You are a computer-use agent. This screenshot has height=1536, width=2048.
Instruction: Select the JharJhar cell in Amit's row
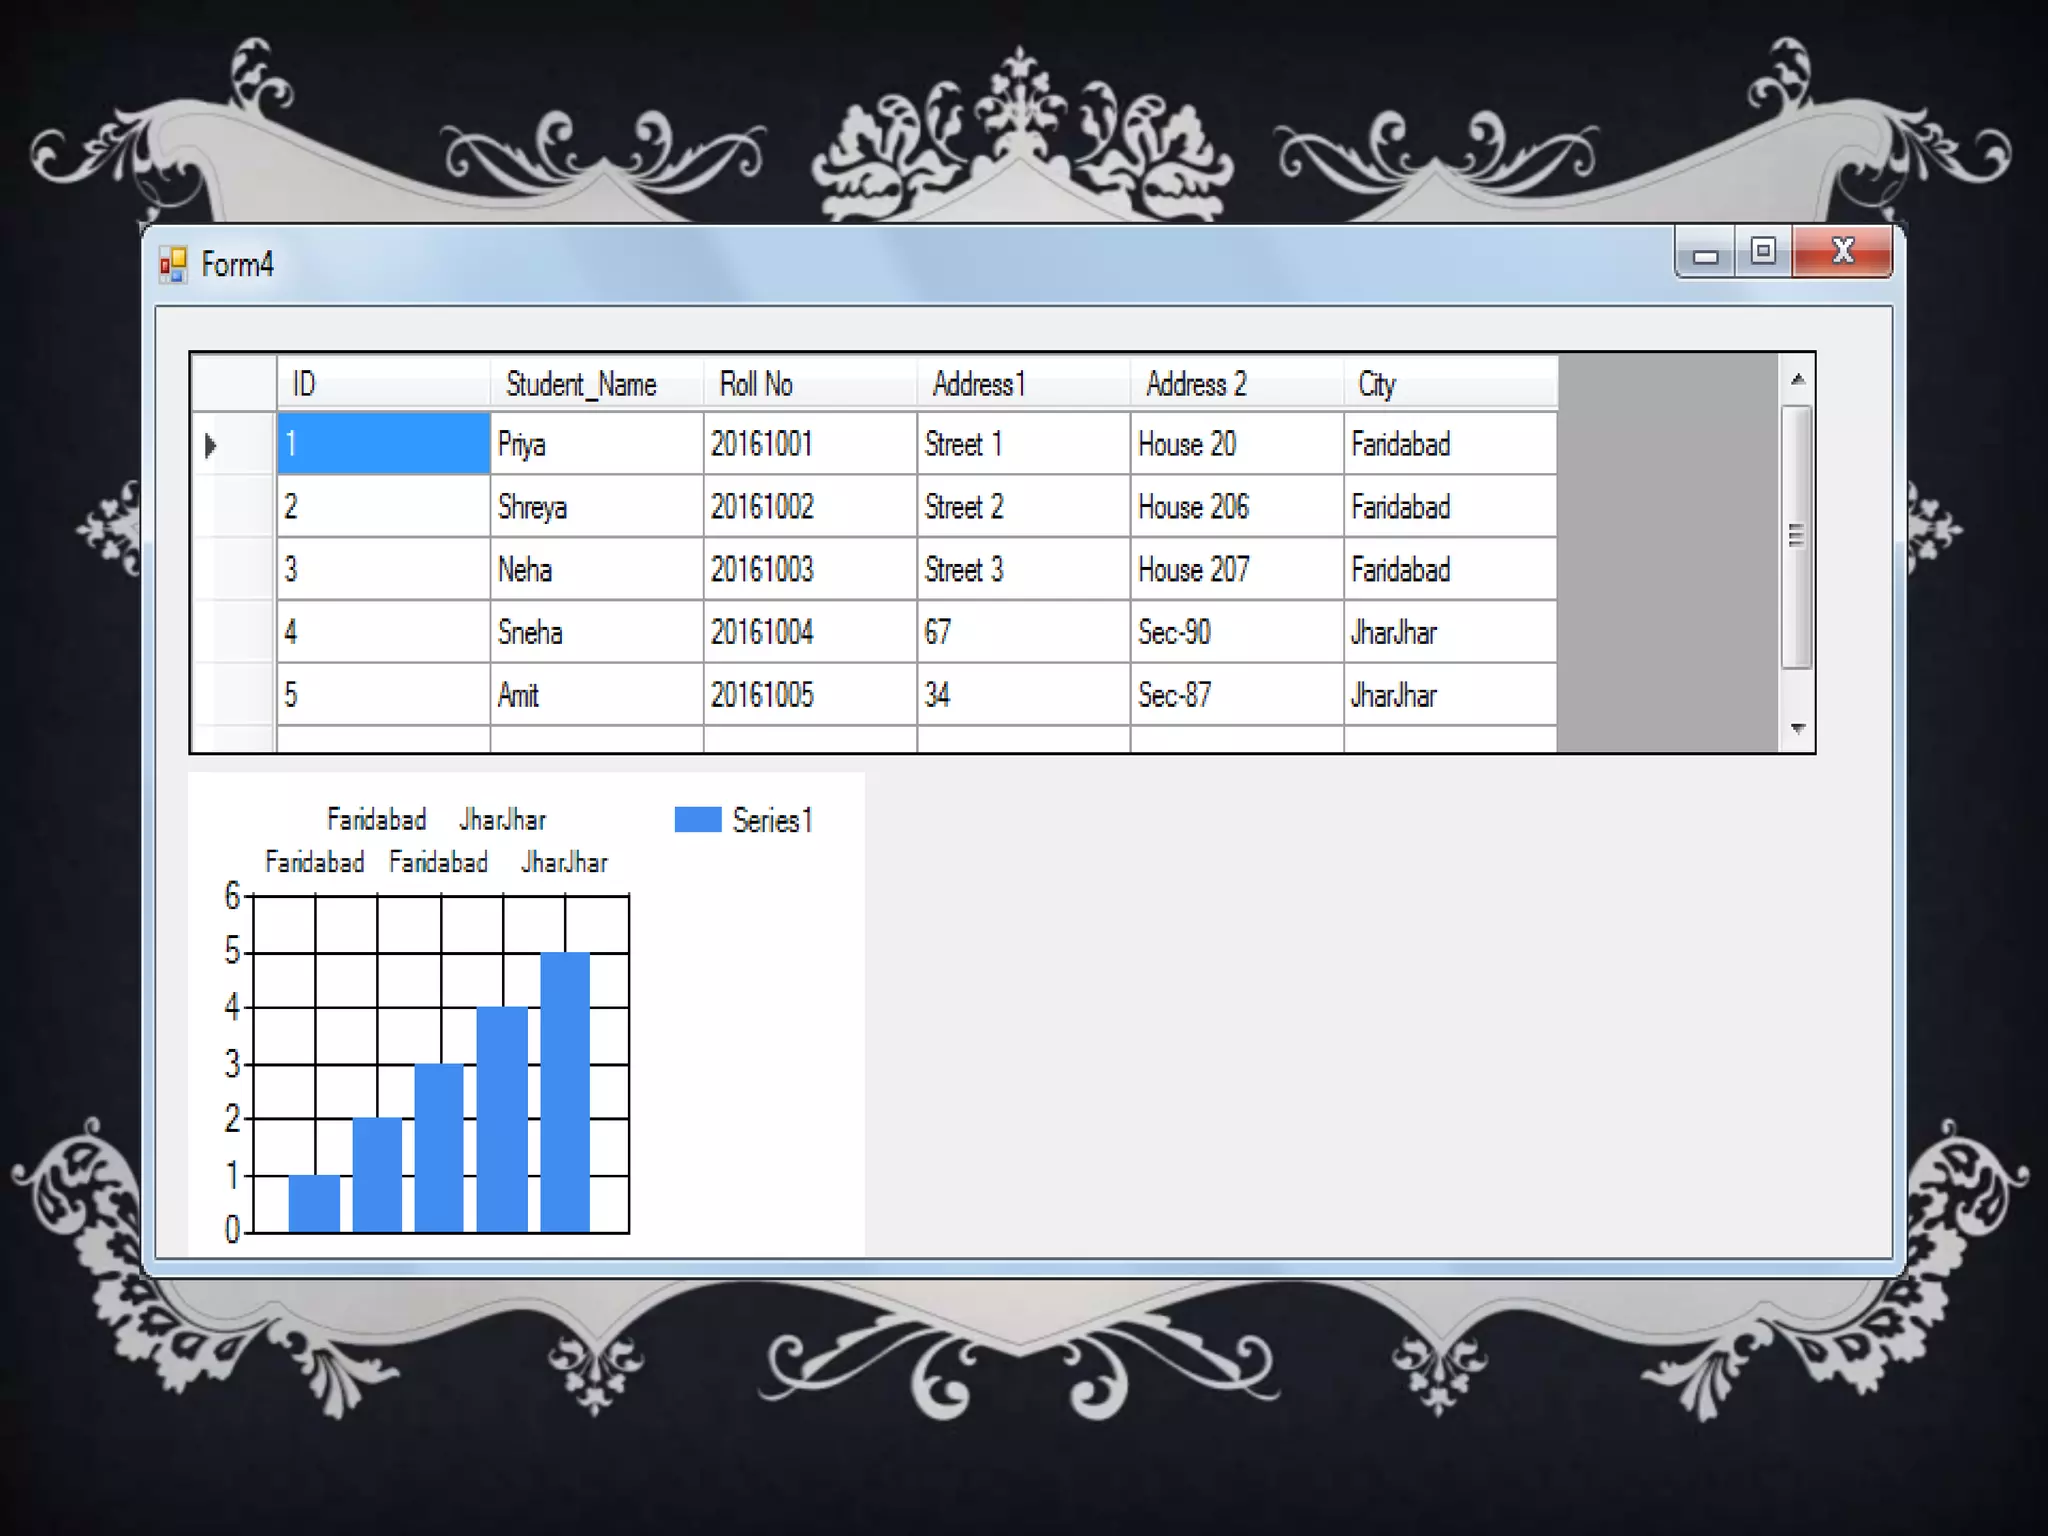tap(1449, 695)
